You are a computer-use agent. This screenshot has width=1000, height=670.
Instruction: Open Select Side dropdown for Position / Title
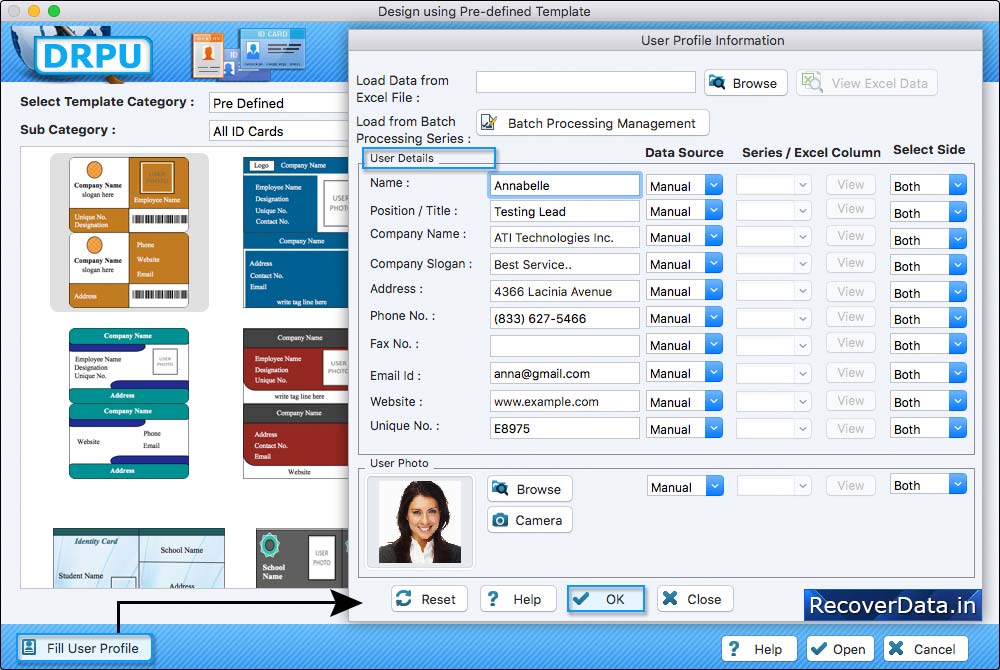click(928, 213)
